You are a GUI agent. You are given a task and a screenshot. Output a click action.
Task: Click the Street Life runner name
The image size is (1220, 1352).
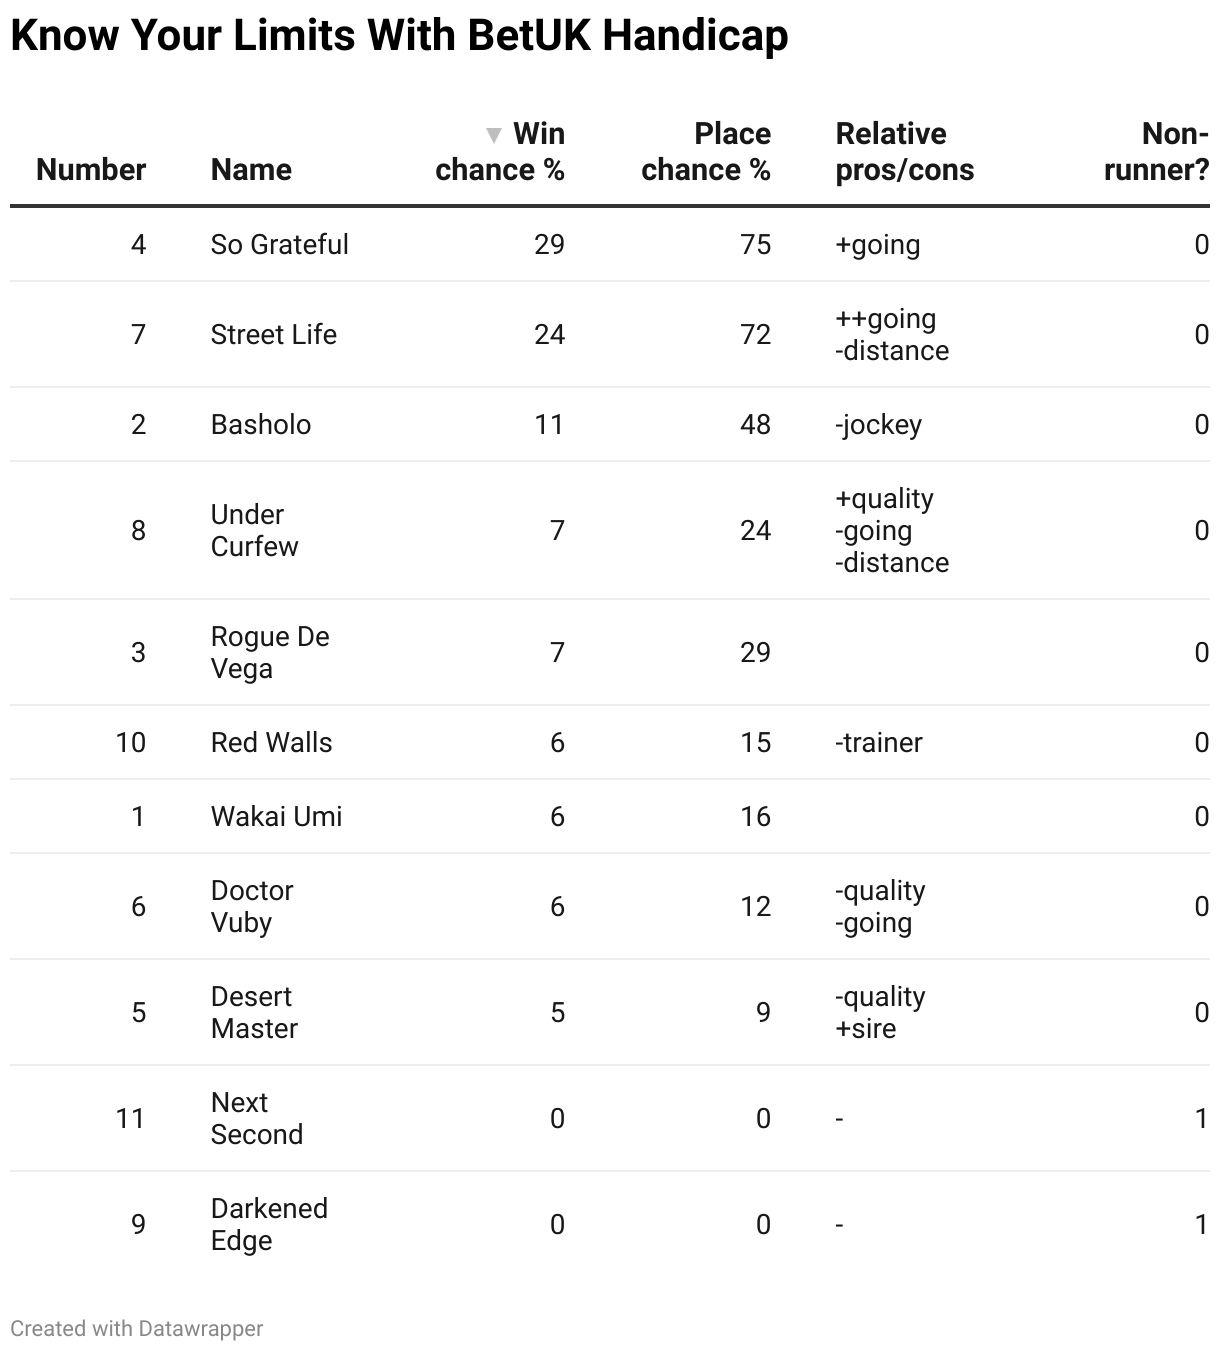pos(273,334)
